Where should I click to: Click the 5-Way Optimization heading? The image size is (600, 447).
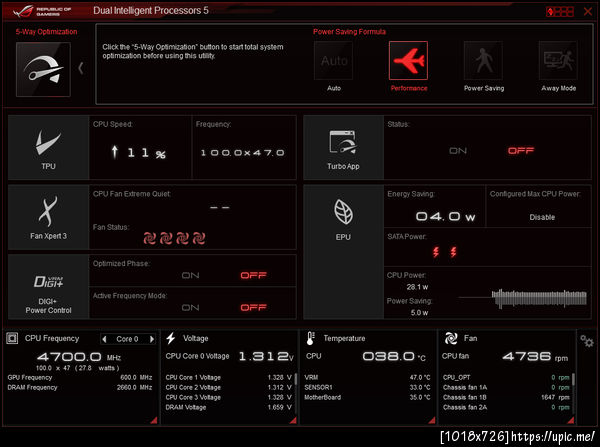pyautogui.click(x=46, y=32)
